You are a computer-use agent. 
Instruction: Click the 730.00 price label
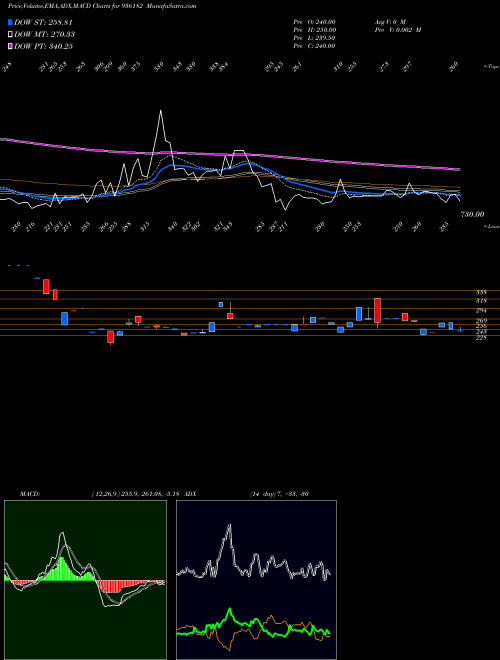pos(472,215)
